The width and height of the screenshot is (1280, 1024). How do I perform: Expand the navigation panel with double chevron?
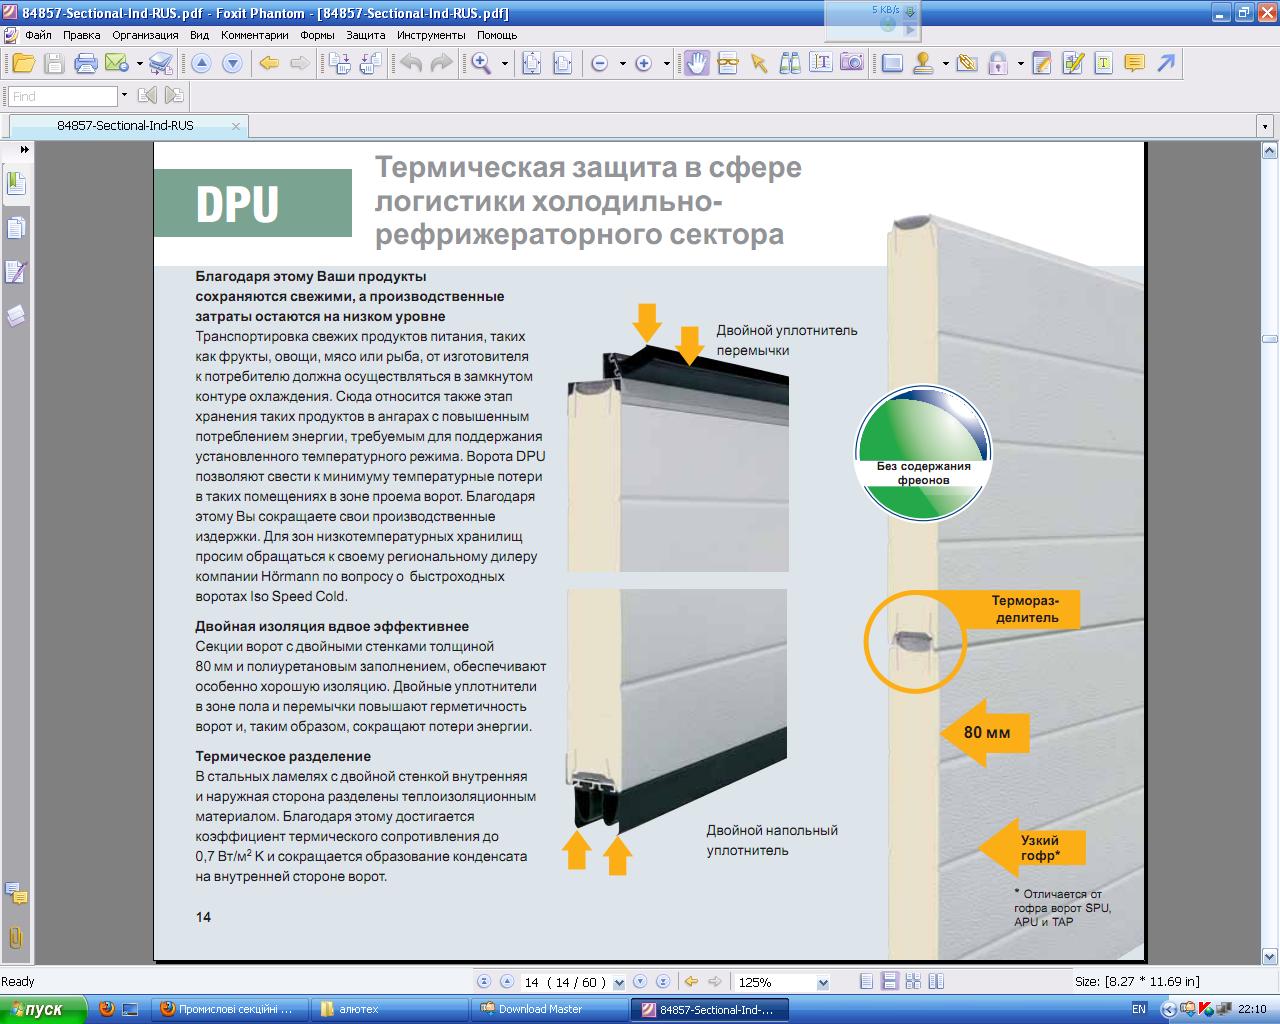tap(24, 149)
